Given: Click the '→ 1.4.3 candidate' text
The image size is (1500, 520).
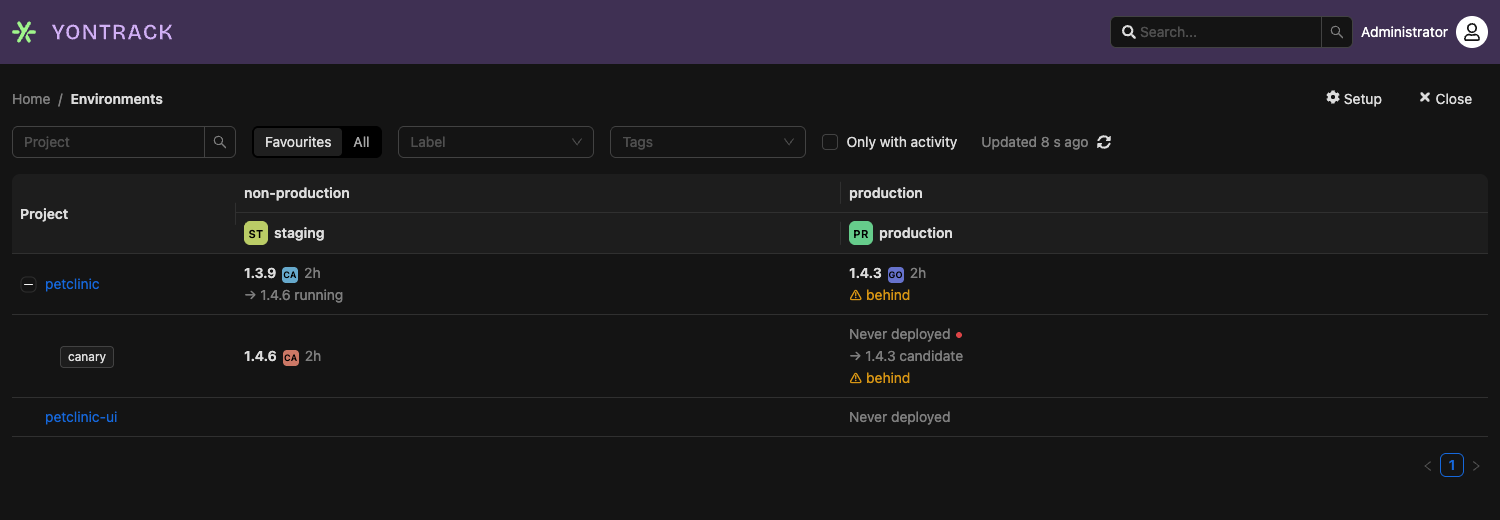Looking at the screenshot, I should tap(906, 356).
